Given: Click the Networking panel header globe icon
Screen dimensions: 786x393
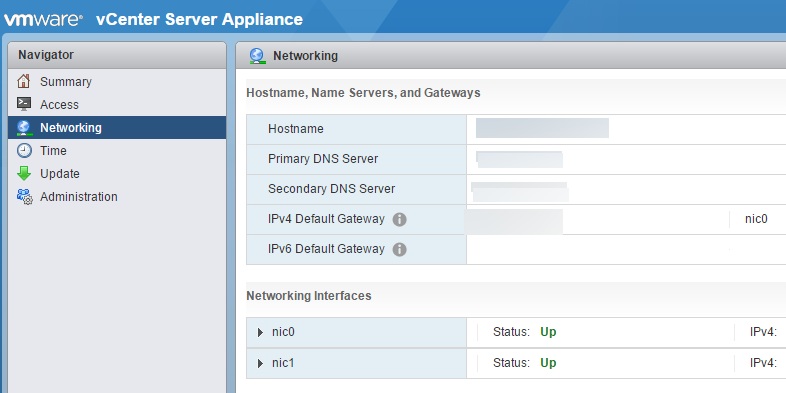Looking at the screenshot, I should (x=257, y=56).
